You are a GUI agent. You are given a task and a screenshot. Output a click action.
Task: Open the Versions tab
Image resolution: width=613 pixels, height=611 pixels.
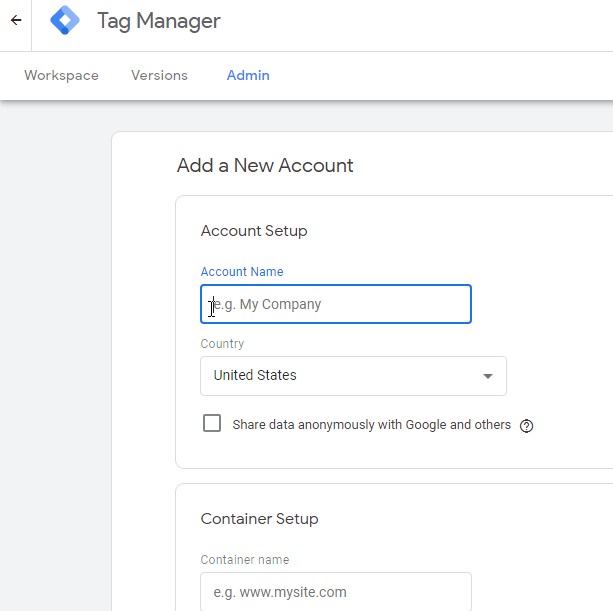click(159, 76)
